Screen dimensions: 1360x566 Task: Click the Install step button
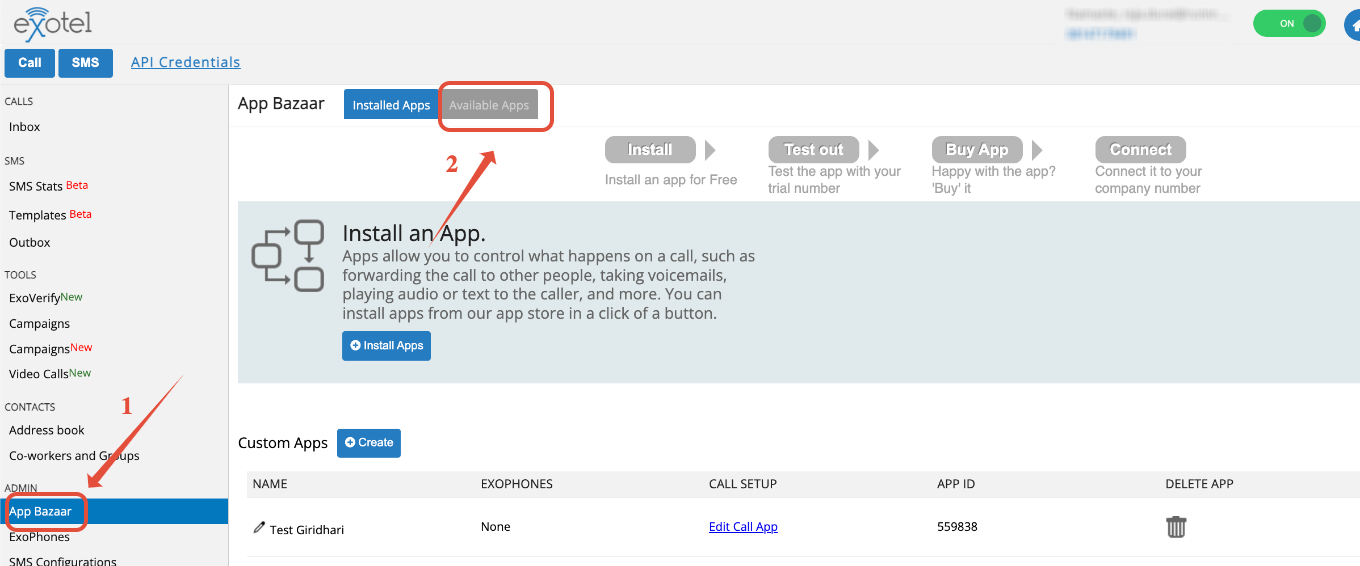650,150
